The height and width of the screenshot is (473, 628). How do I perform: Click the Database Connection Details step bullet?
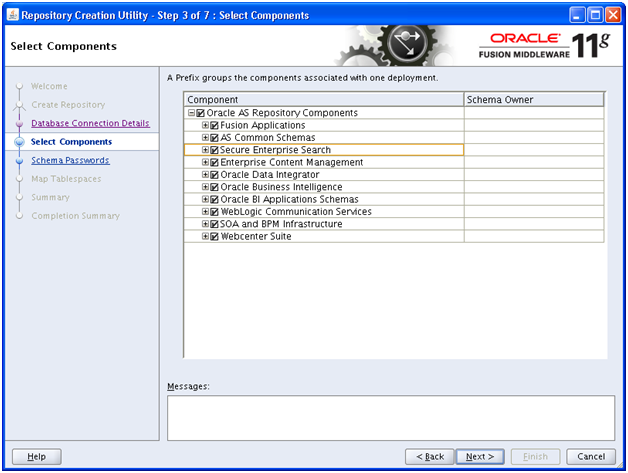19,124
